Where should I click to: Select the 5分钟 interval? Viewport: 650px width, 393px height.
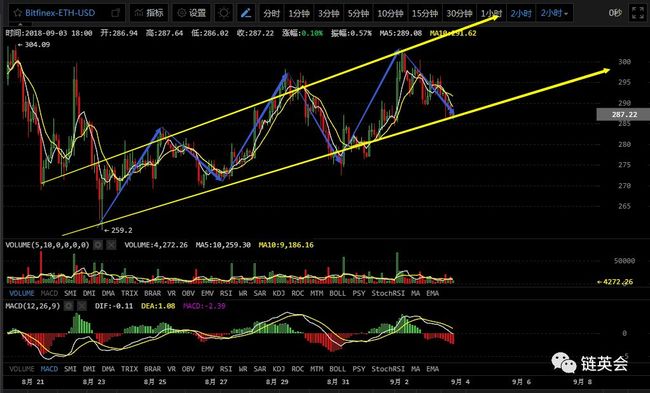[358, 13]
